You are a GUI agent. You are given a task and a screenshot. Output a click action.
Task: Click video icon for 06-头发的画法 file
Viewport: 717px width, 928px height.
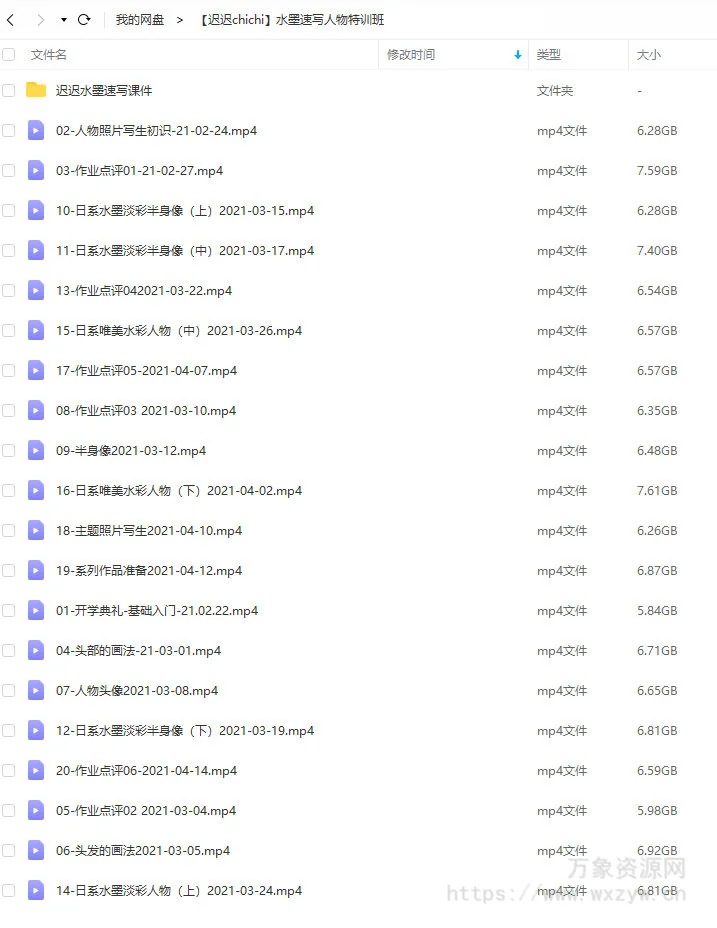coord(36,850)
